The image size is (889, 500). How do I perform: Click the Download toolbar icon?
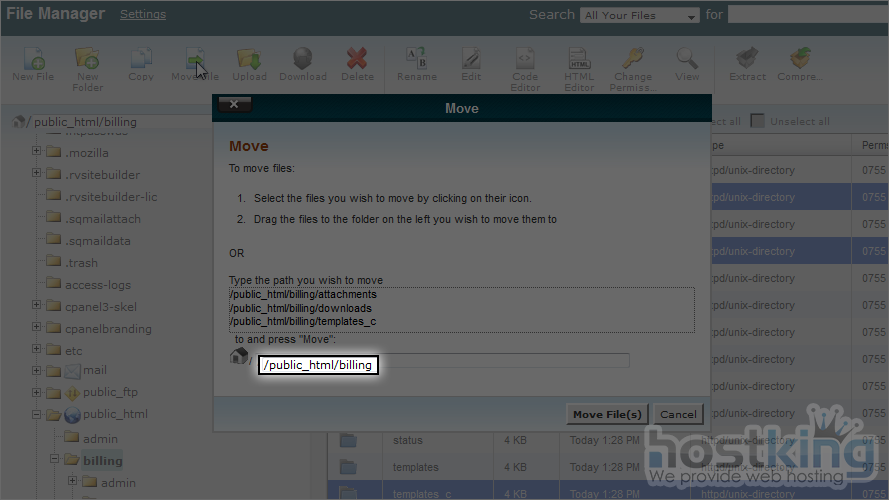pos(302,62)
